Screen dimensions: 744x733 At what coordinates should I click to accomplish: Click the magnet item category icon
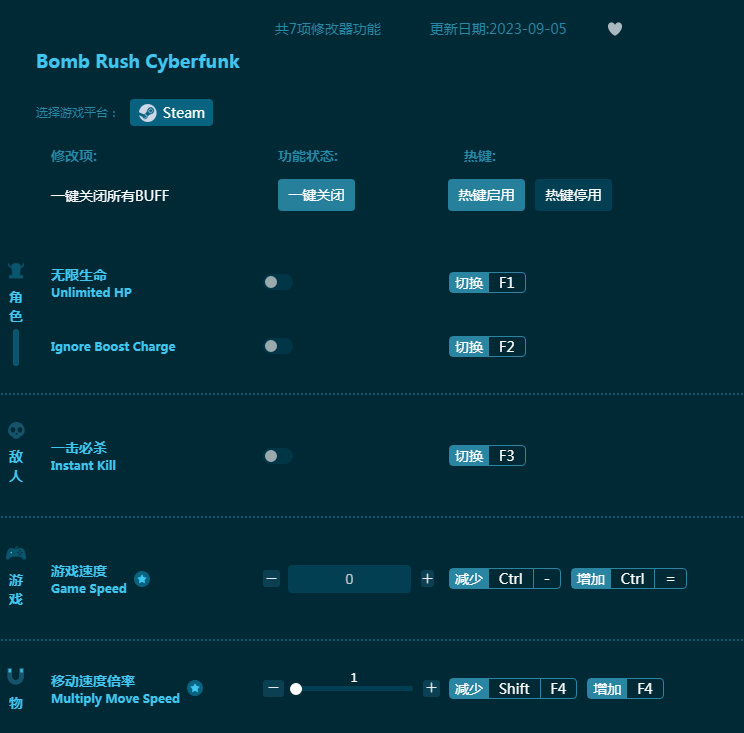point(16,677)
